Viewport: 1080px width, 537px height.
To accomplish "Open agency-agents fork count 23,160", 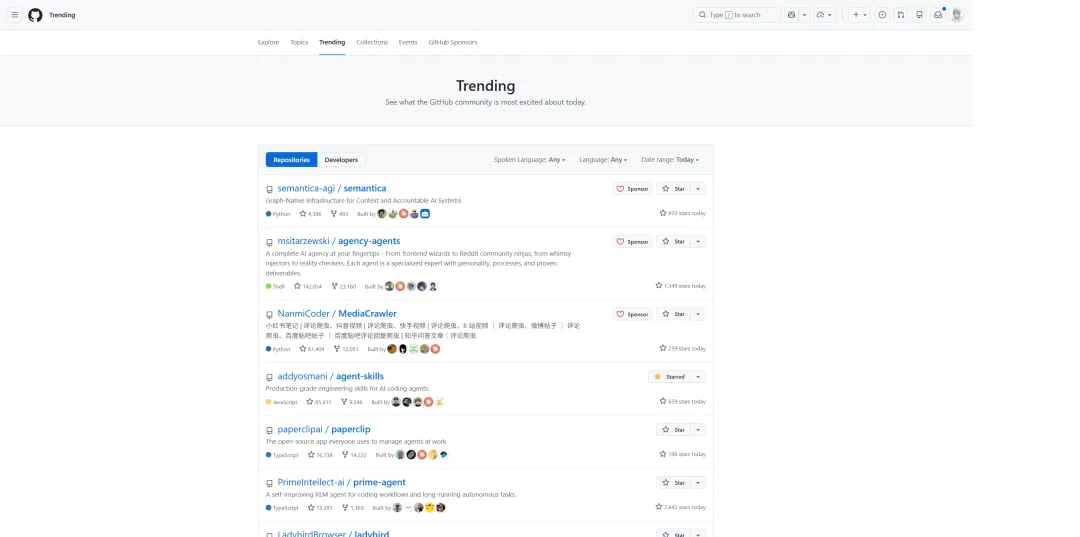I will [x=344, y=286].
